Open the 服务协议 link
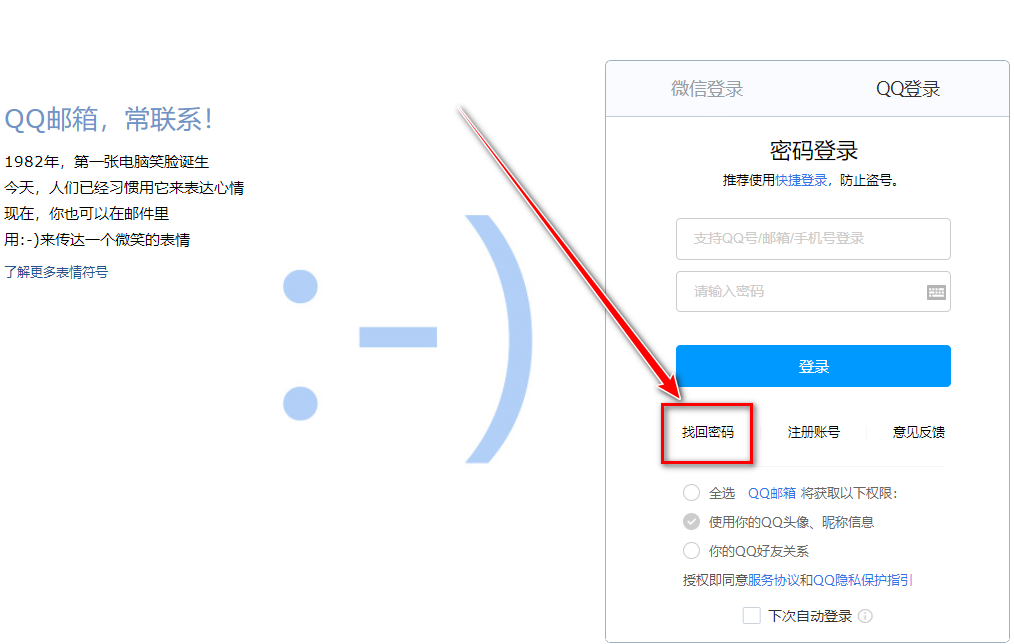 point(773,580)
